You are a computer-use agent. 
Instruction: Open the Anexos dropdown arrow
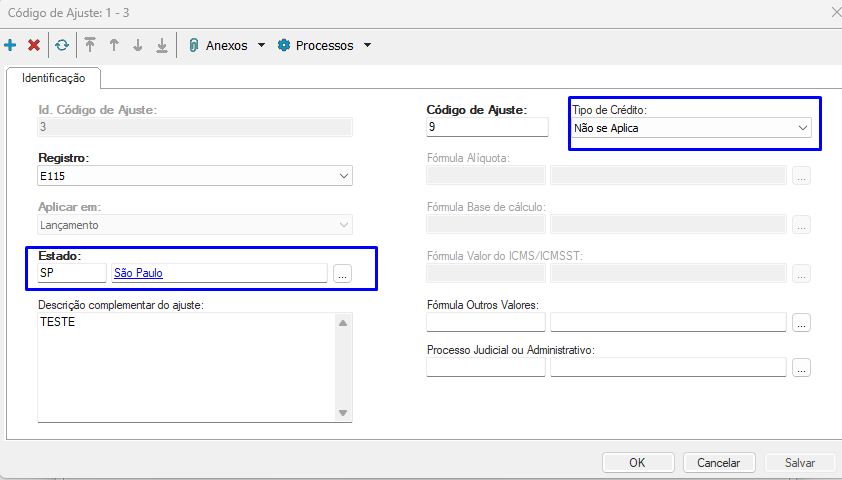click(261, 46)
